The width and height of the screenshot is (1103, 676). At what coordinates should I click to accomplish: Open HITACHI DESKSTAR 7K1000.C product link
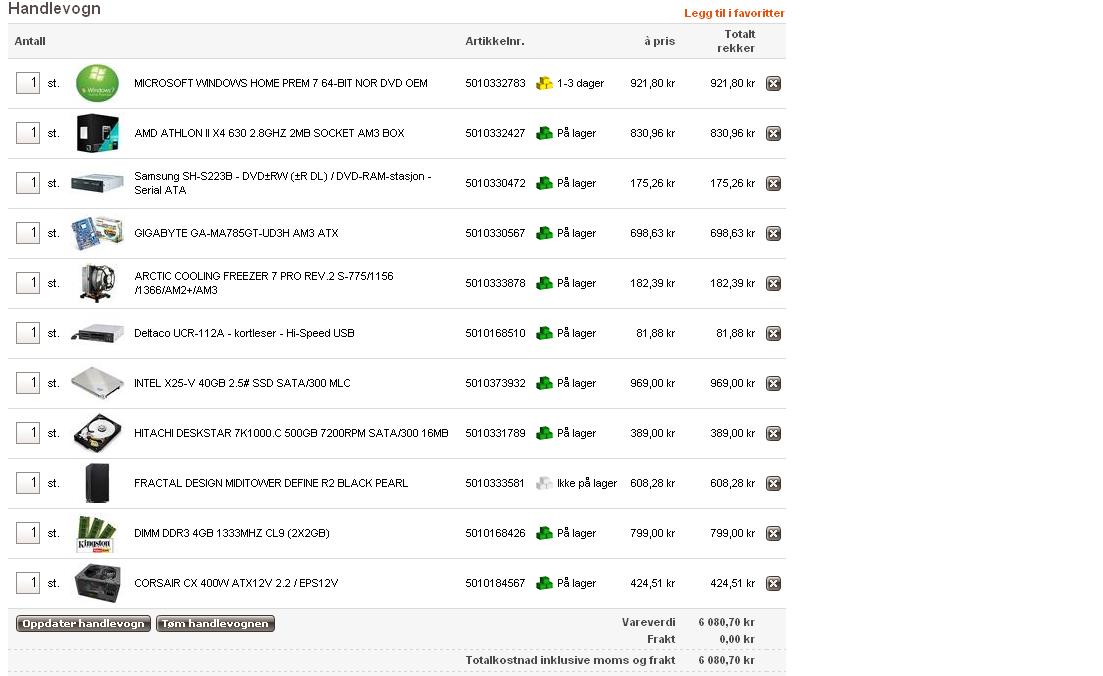pyautogui.click(x=291, y=433)
